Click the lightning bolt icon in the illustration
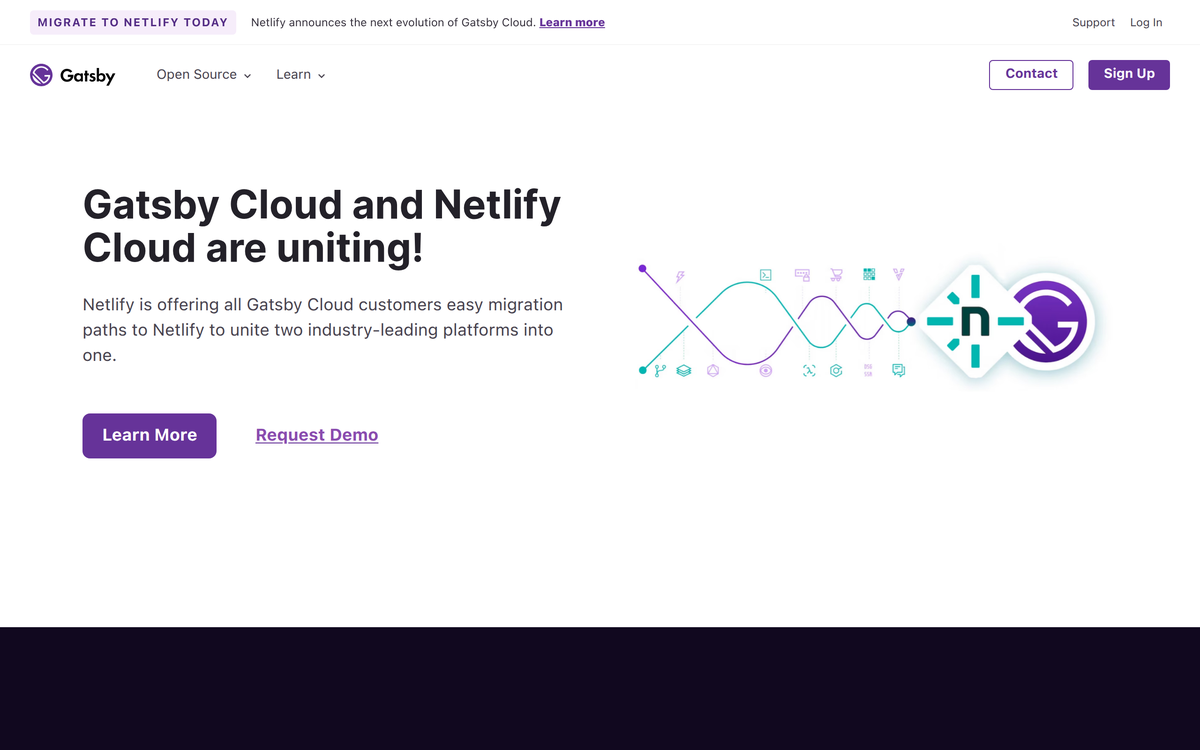1200x750 pixels. [x=680, y=276]
